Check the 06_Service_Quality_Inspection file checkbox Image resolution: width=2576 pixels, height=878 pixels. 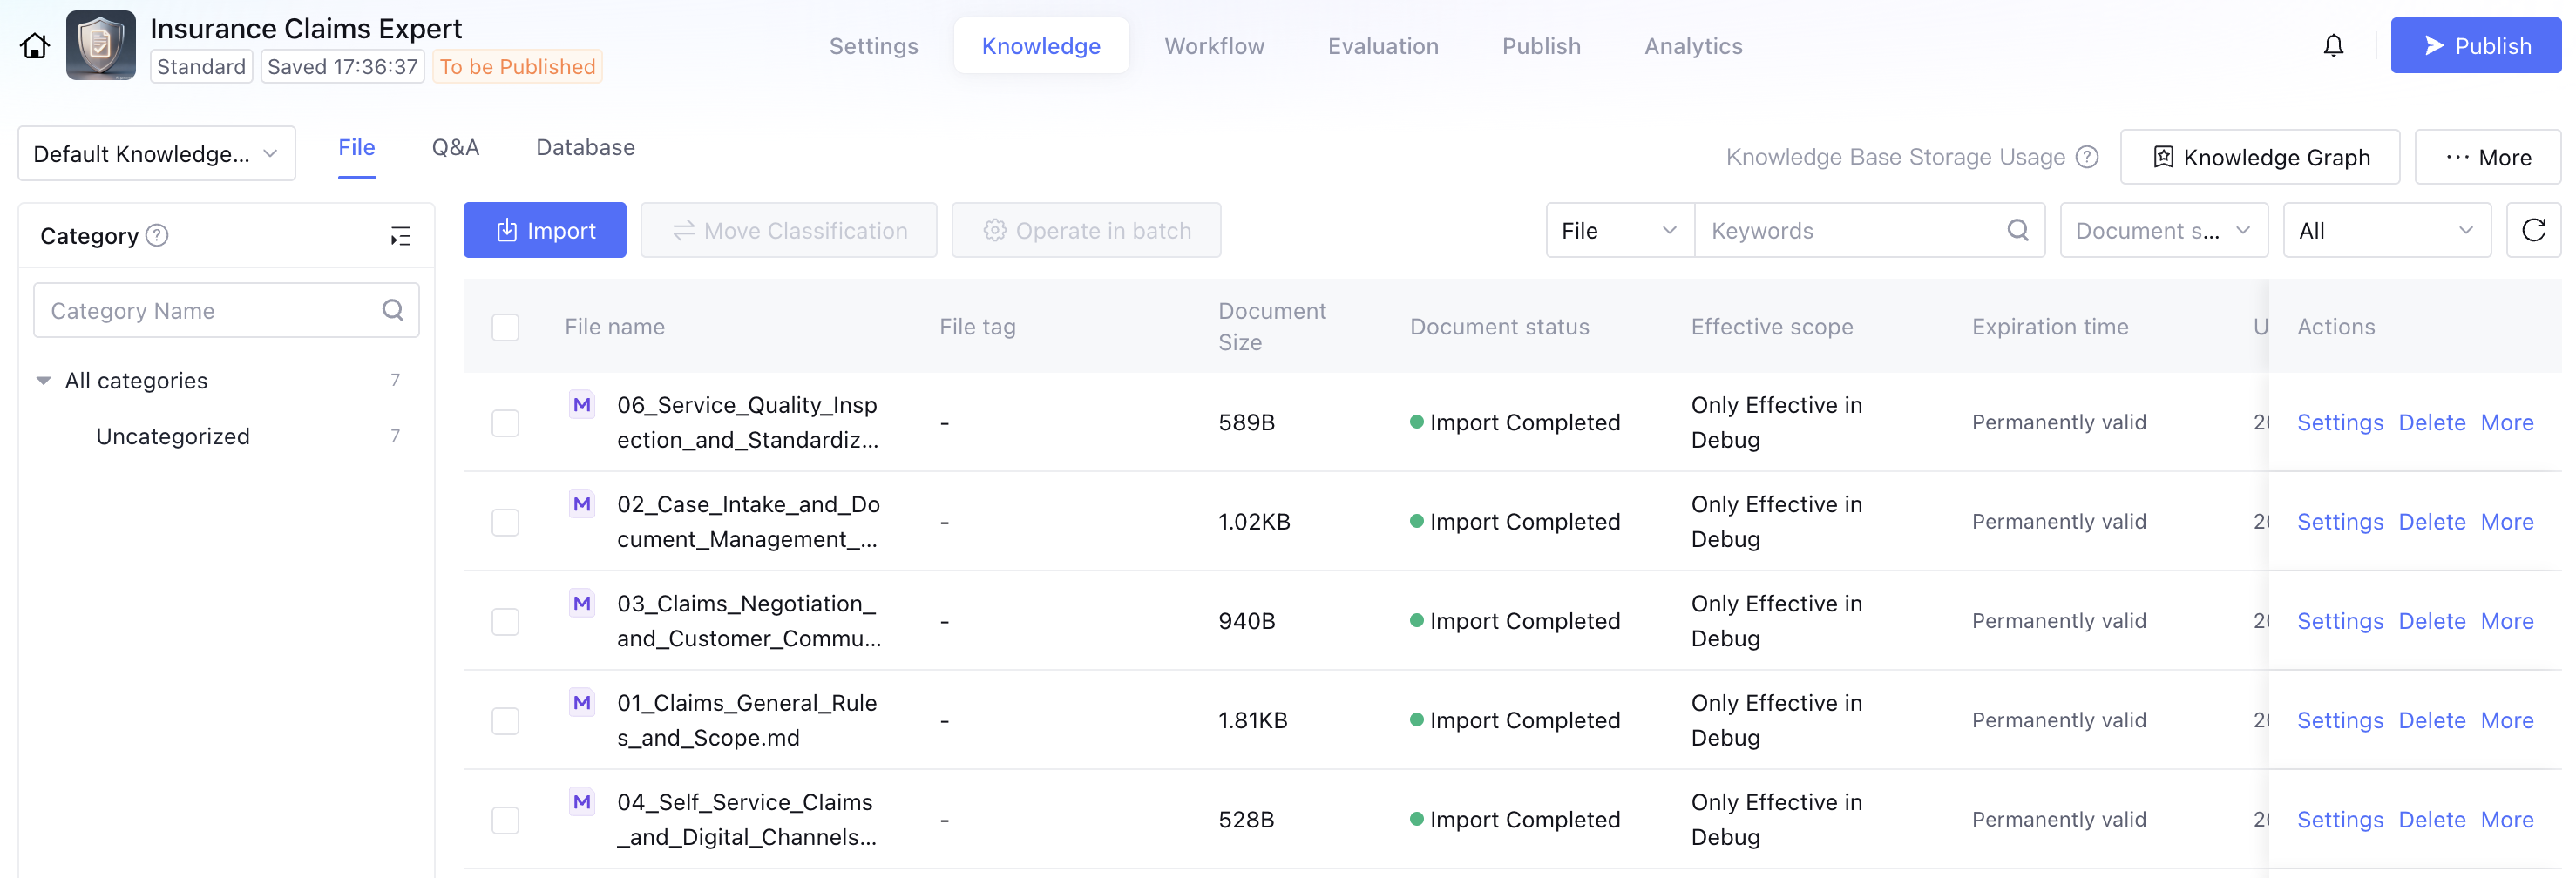tap(505, 422)
